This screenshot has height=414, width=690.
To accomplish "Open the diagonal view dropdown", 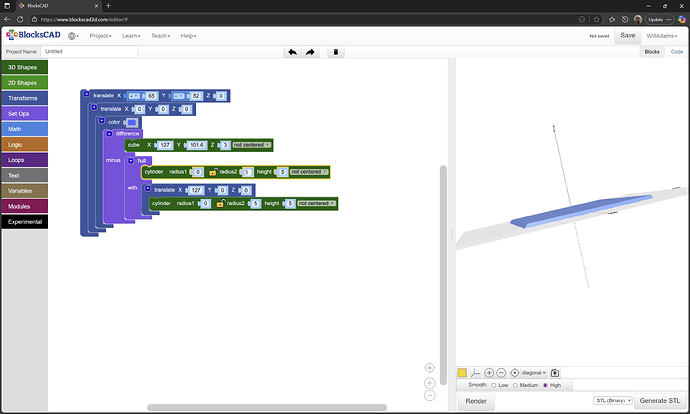I will [x=534, y=373].
